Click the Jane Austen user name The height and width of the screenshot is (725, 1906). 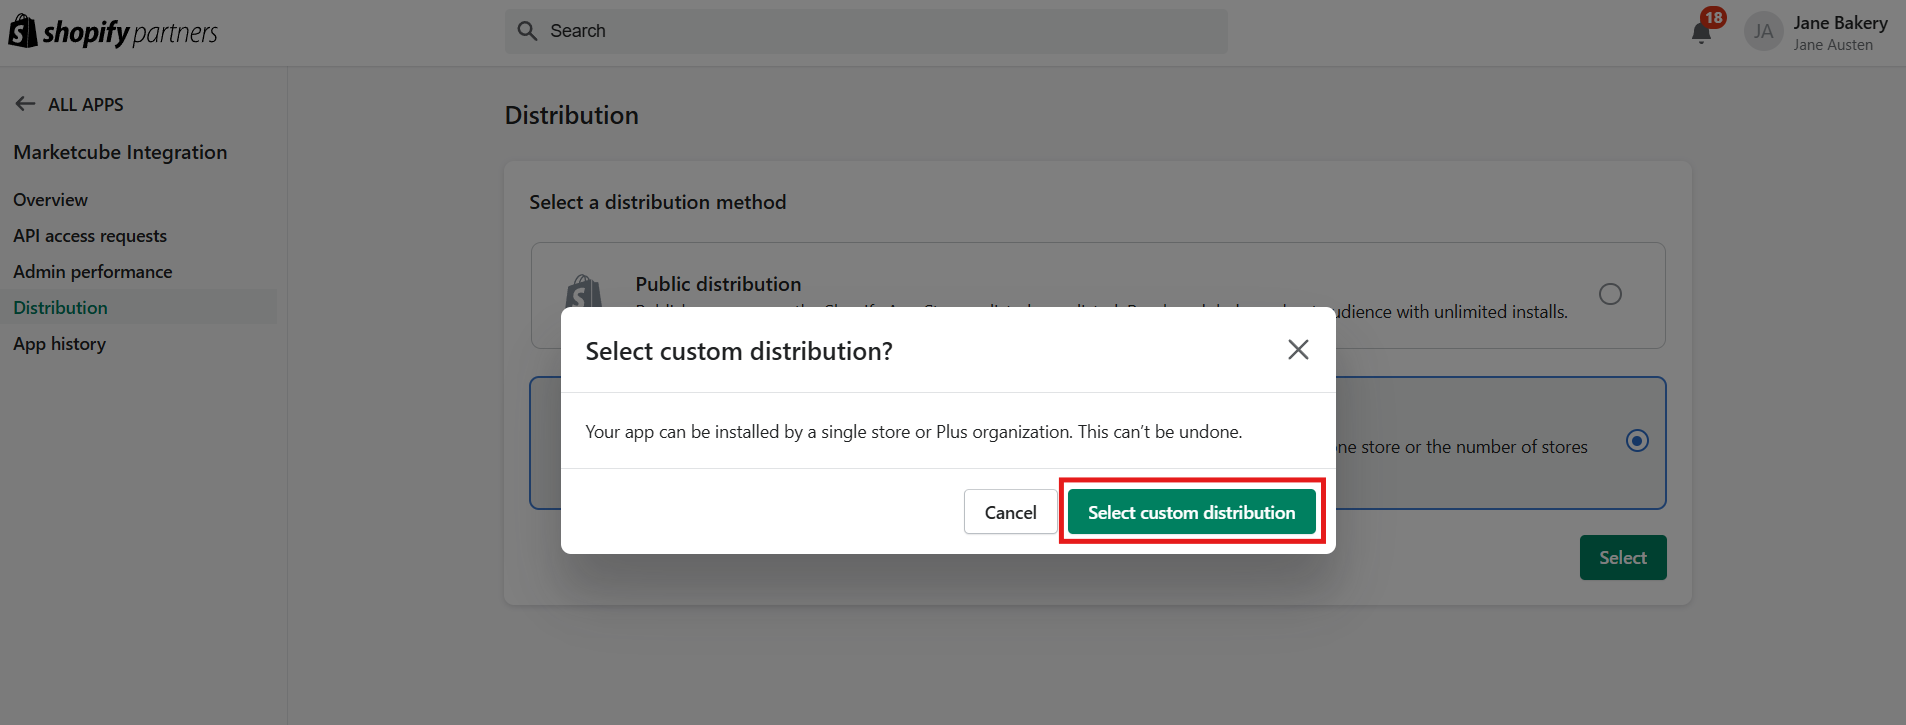1833,45
